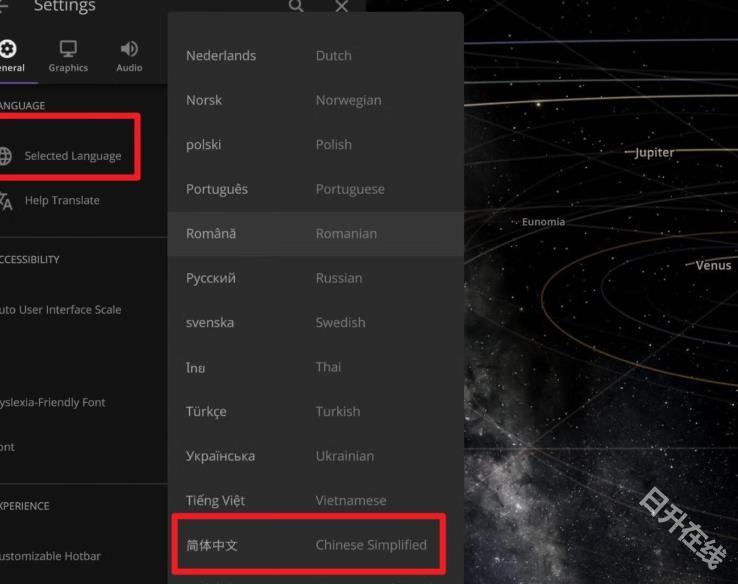Click the search magnifier icon in Settings
The height and width of the screenshot is (584, 738).
[x=296, y=7]
